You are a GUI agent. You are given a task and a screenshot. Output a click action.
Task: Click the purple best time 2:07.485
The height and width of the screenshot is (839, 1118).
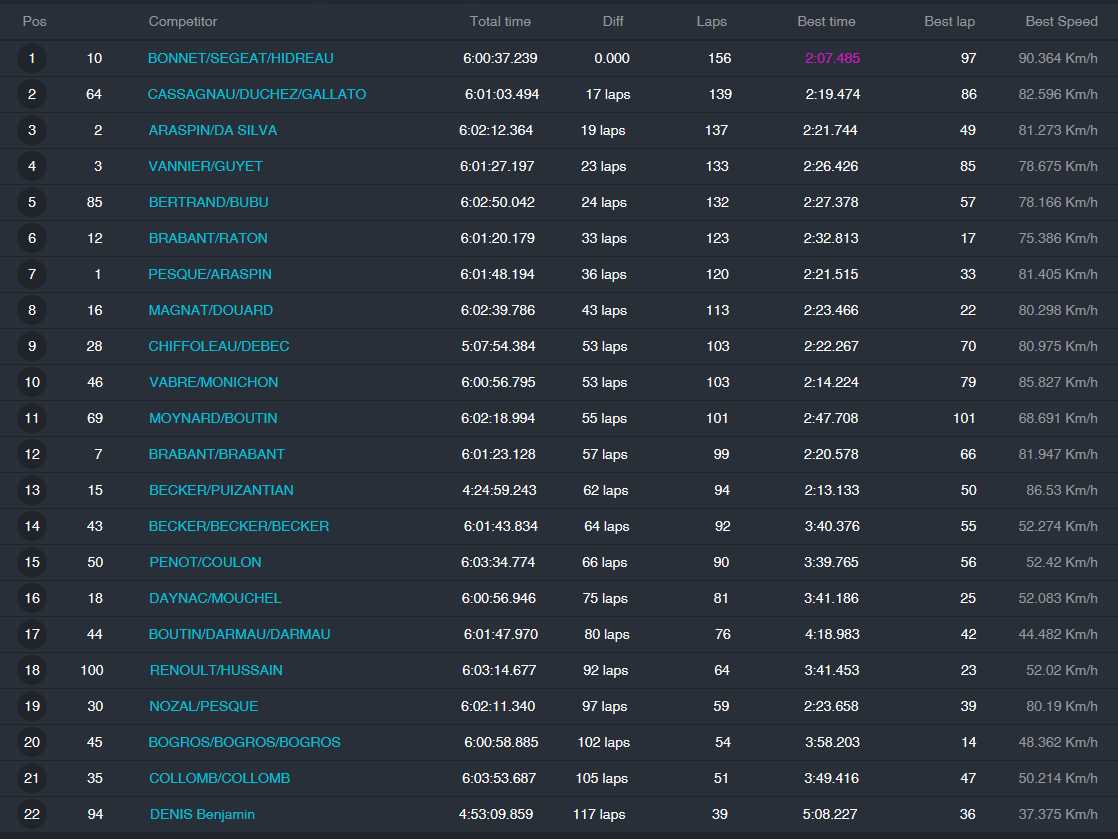coord(832,59)
